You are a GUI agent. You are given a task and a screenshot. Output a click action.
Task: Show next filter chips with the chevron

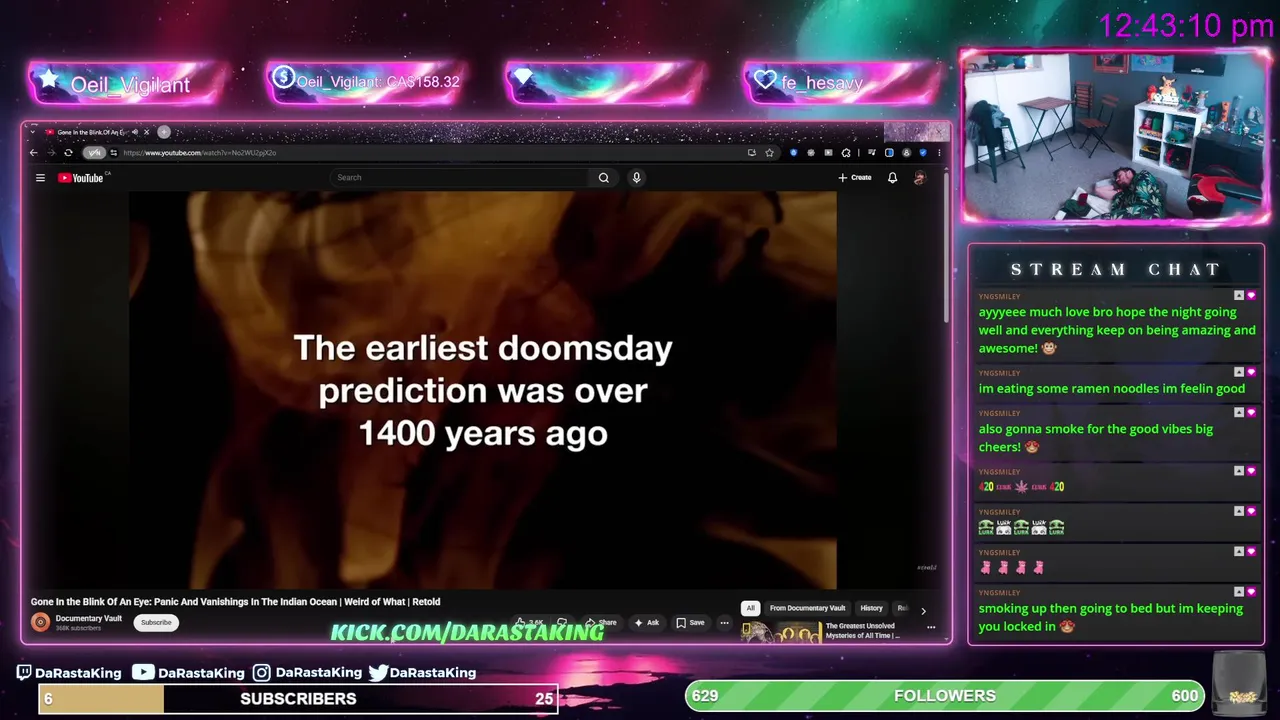[x=923, y=610]
